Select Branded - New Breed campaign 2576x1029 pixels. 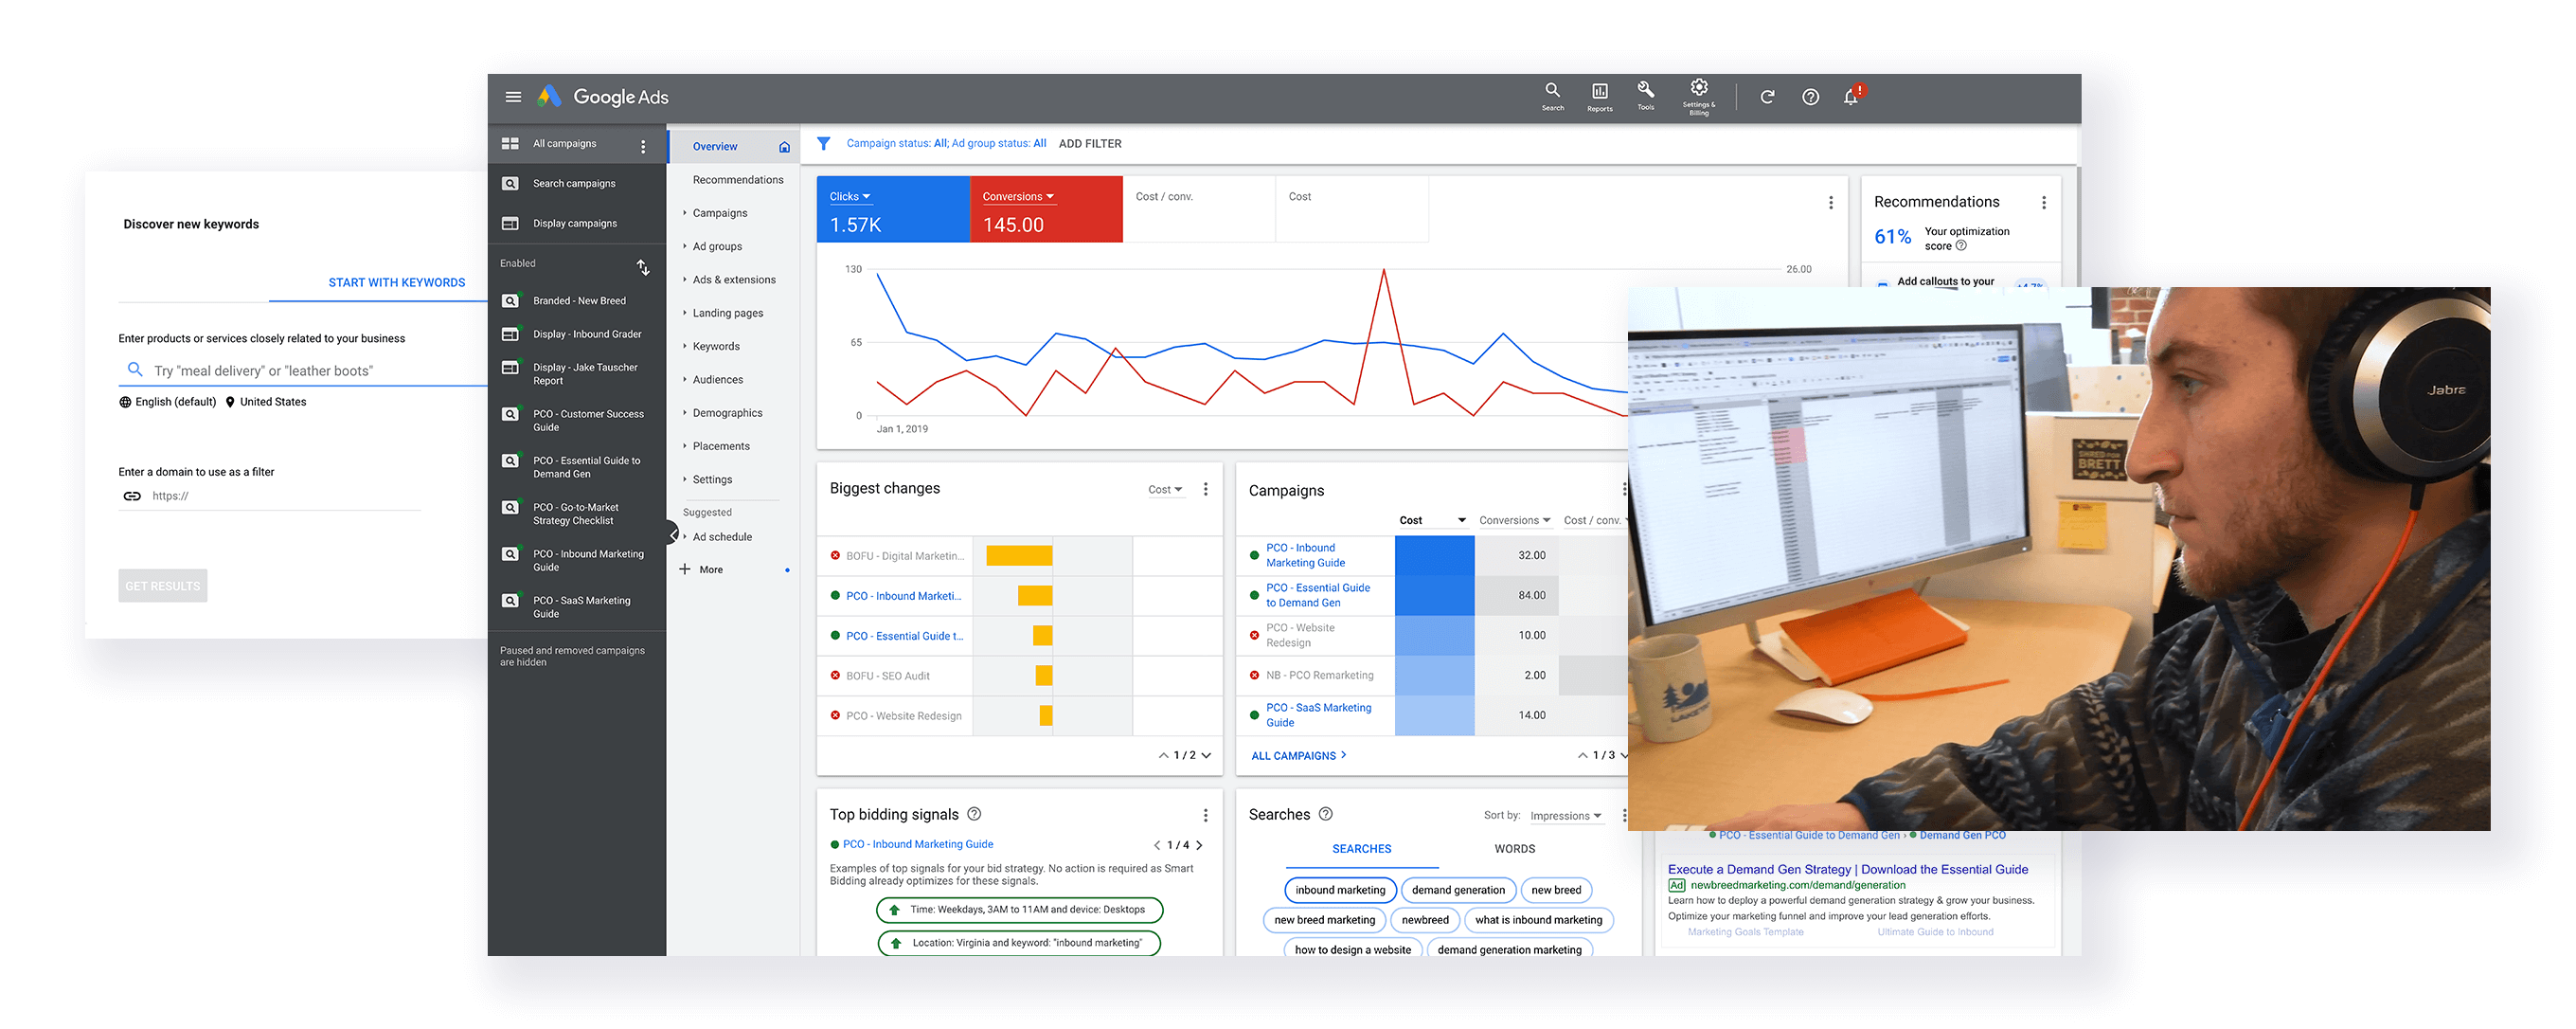point(576,301)
